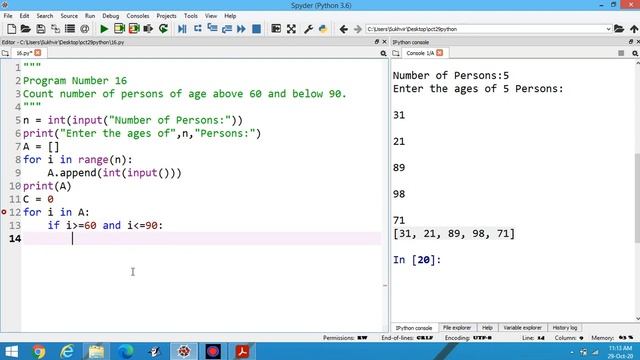
Task: Switch to the IPython console bottom tab
Action: point(413,328)
